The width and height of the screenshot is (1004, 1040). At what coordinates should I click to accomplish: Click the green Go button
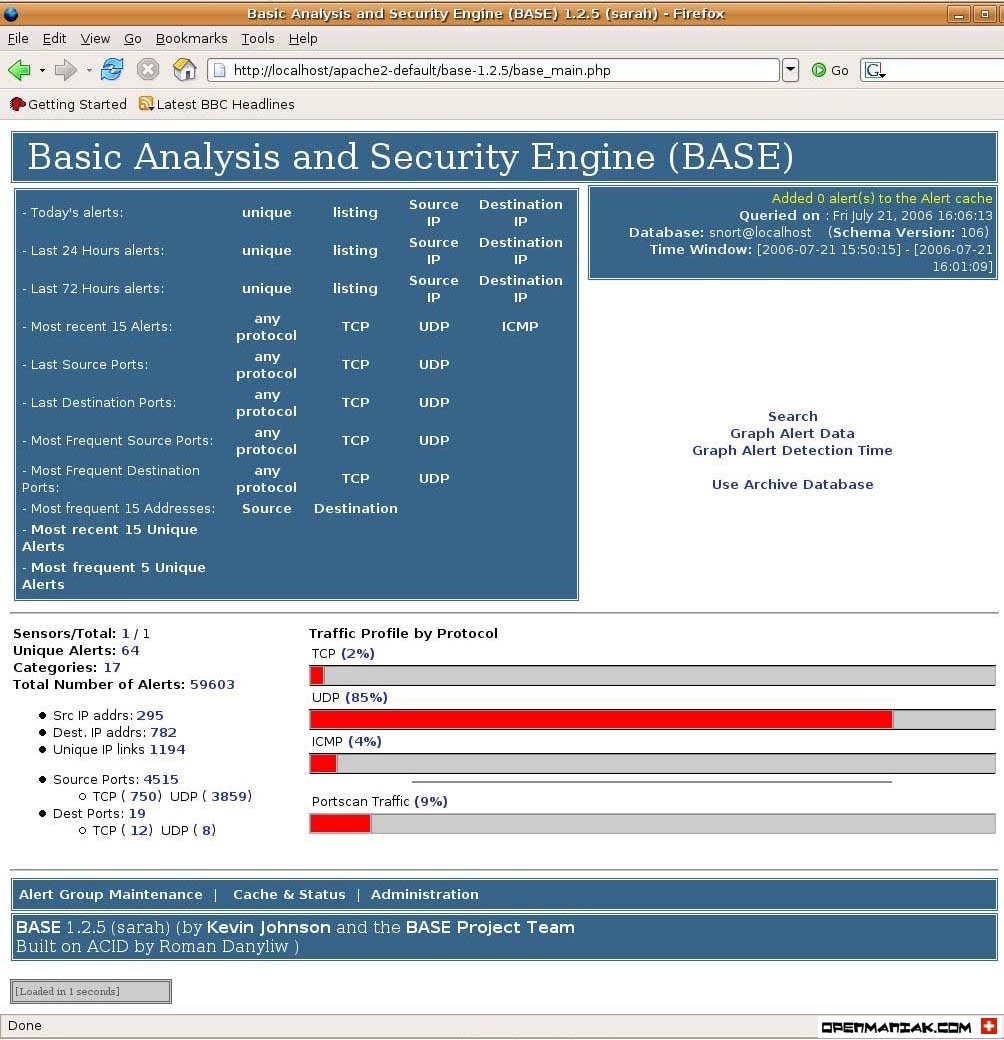[830, 70]
